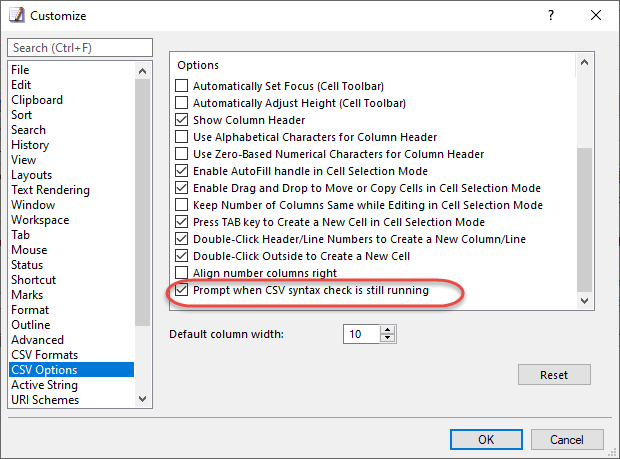The width and height of the screenshot is (620, 459).
Task: Open the Text Rendering category
Action: pyautogui.click(x=50, y=190)
